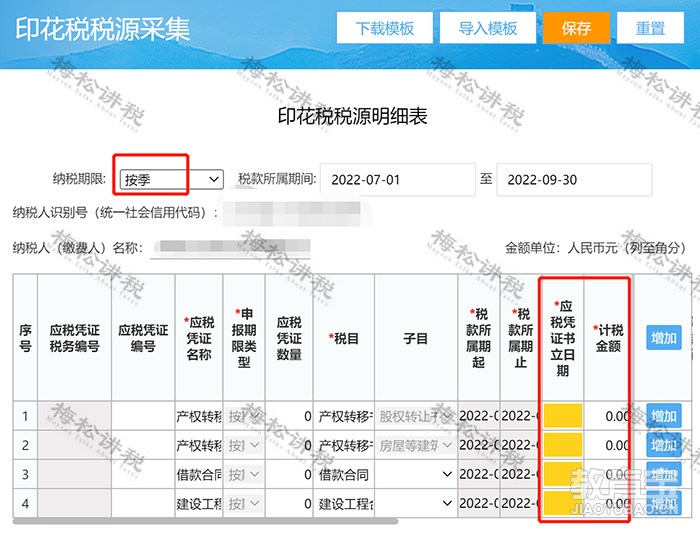
Task: Click the 导入模板 button
Action: (488, 28)
